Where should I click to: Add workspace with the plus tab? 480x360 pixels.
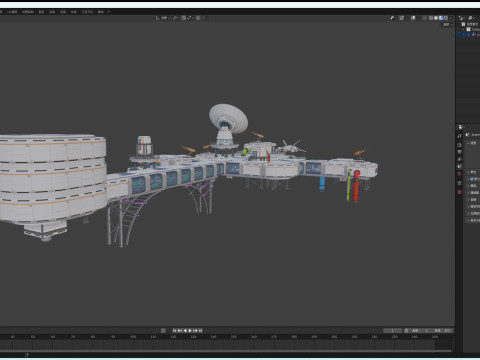109,12
